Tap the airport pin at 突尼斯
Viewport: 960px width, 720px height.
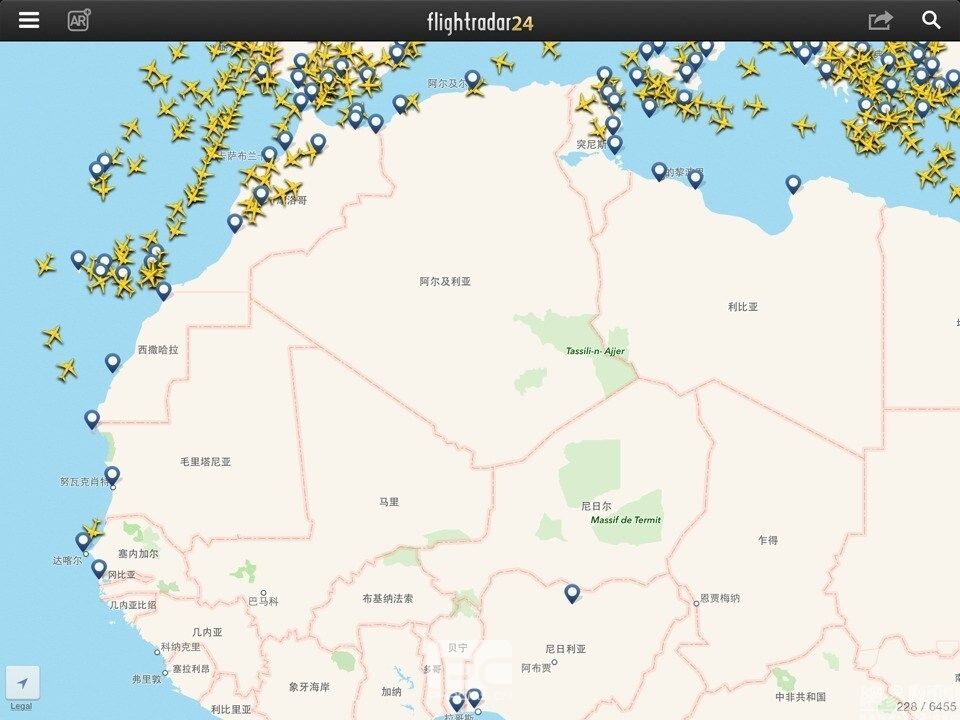point(615,144)
